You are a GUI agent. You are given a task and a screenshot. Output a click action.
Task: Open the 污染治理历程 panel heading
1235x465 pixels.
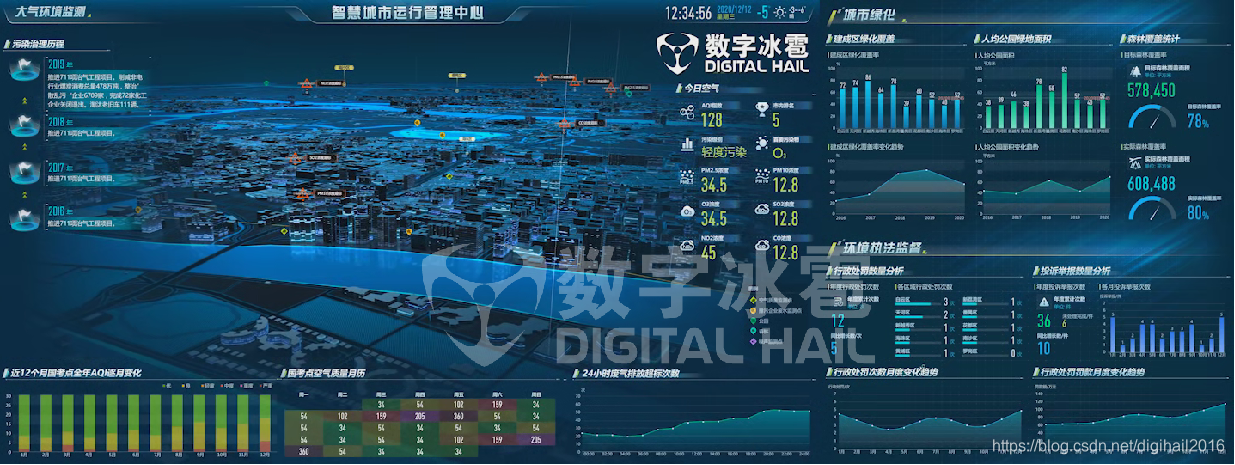[39, 44]
